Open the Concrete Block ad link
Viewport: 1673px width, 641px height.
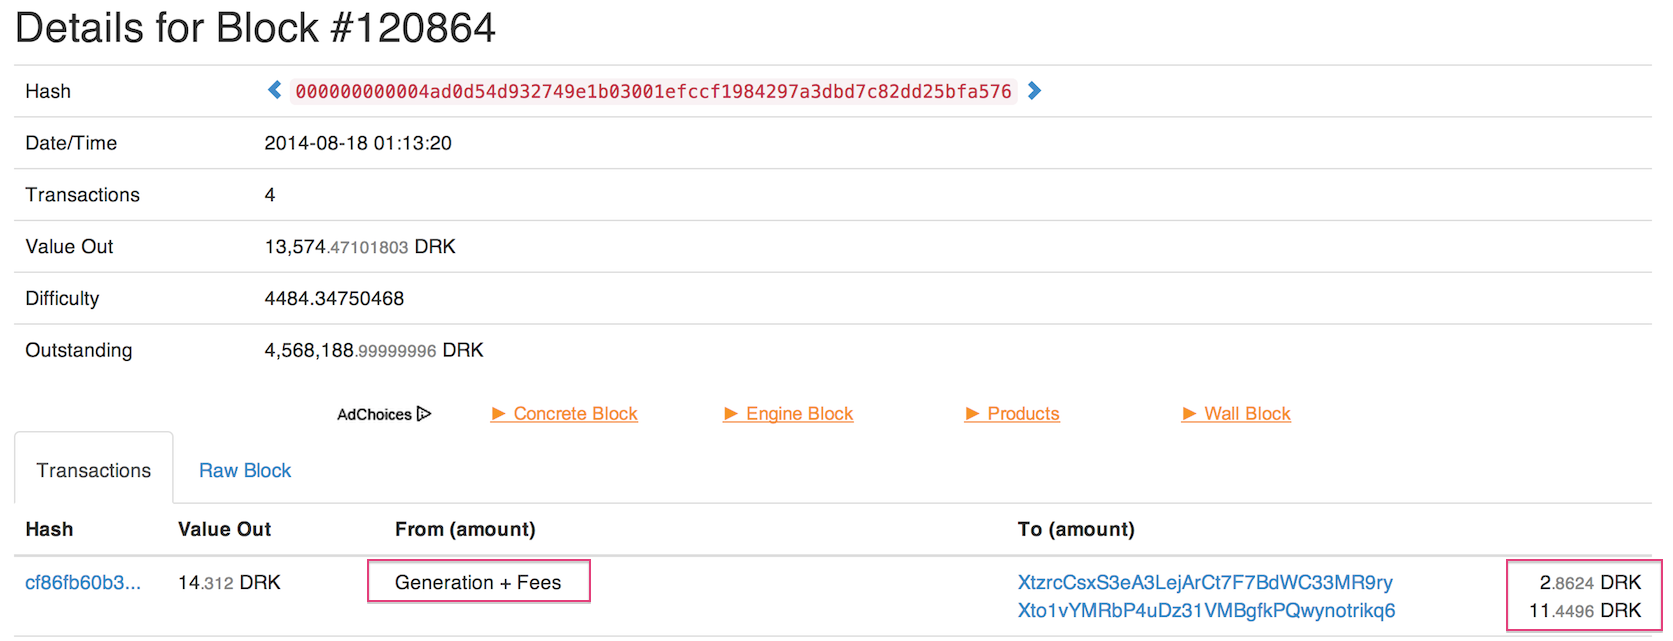575,414
